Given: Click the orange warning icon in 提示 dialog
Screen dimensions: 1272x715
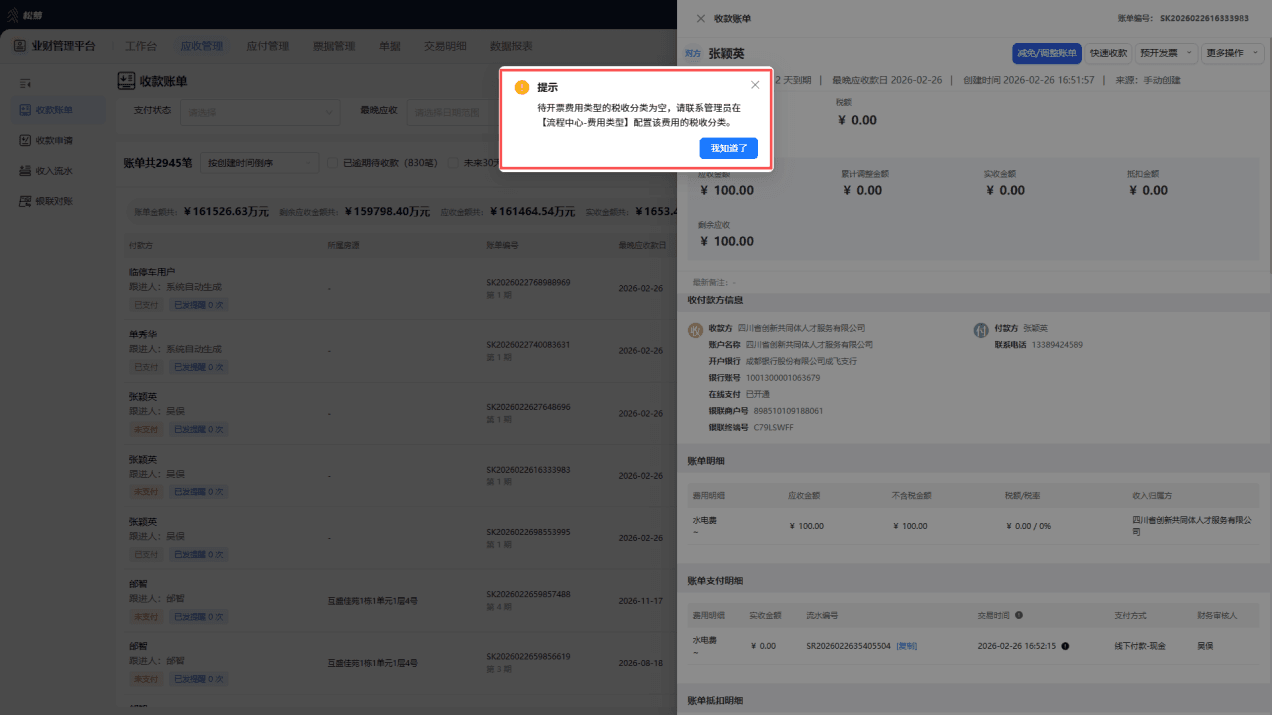Looking at the screenshot, I should (522, 87).
